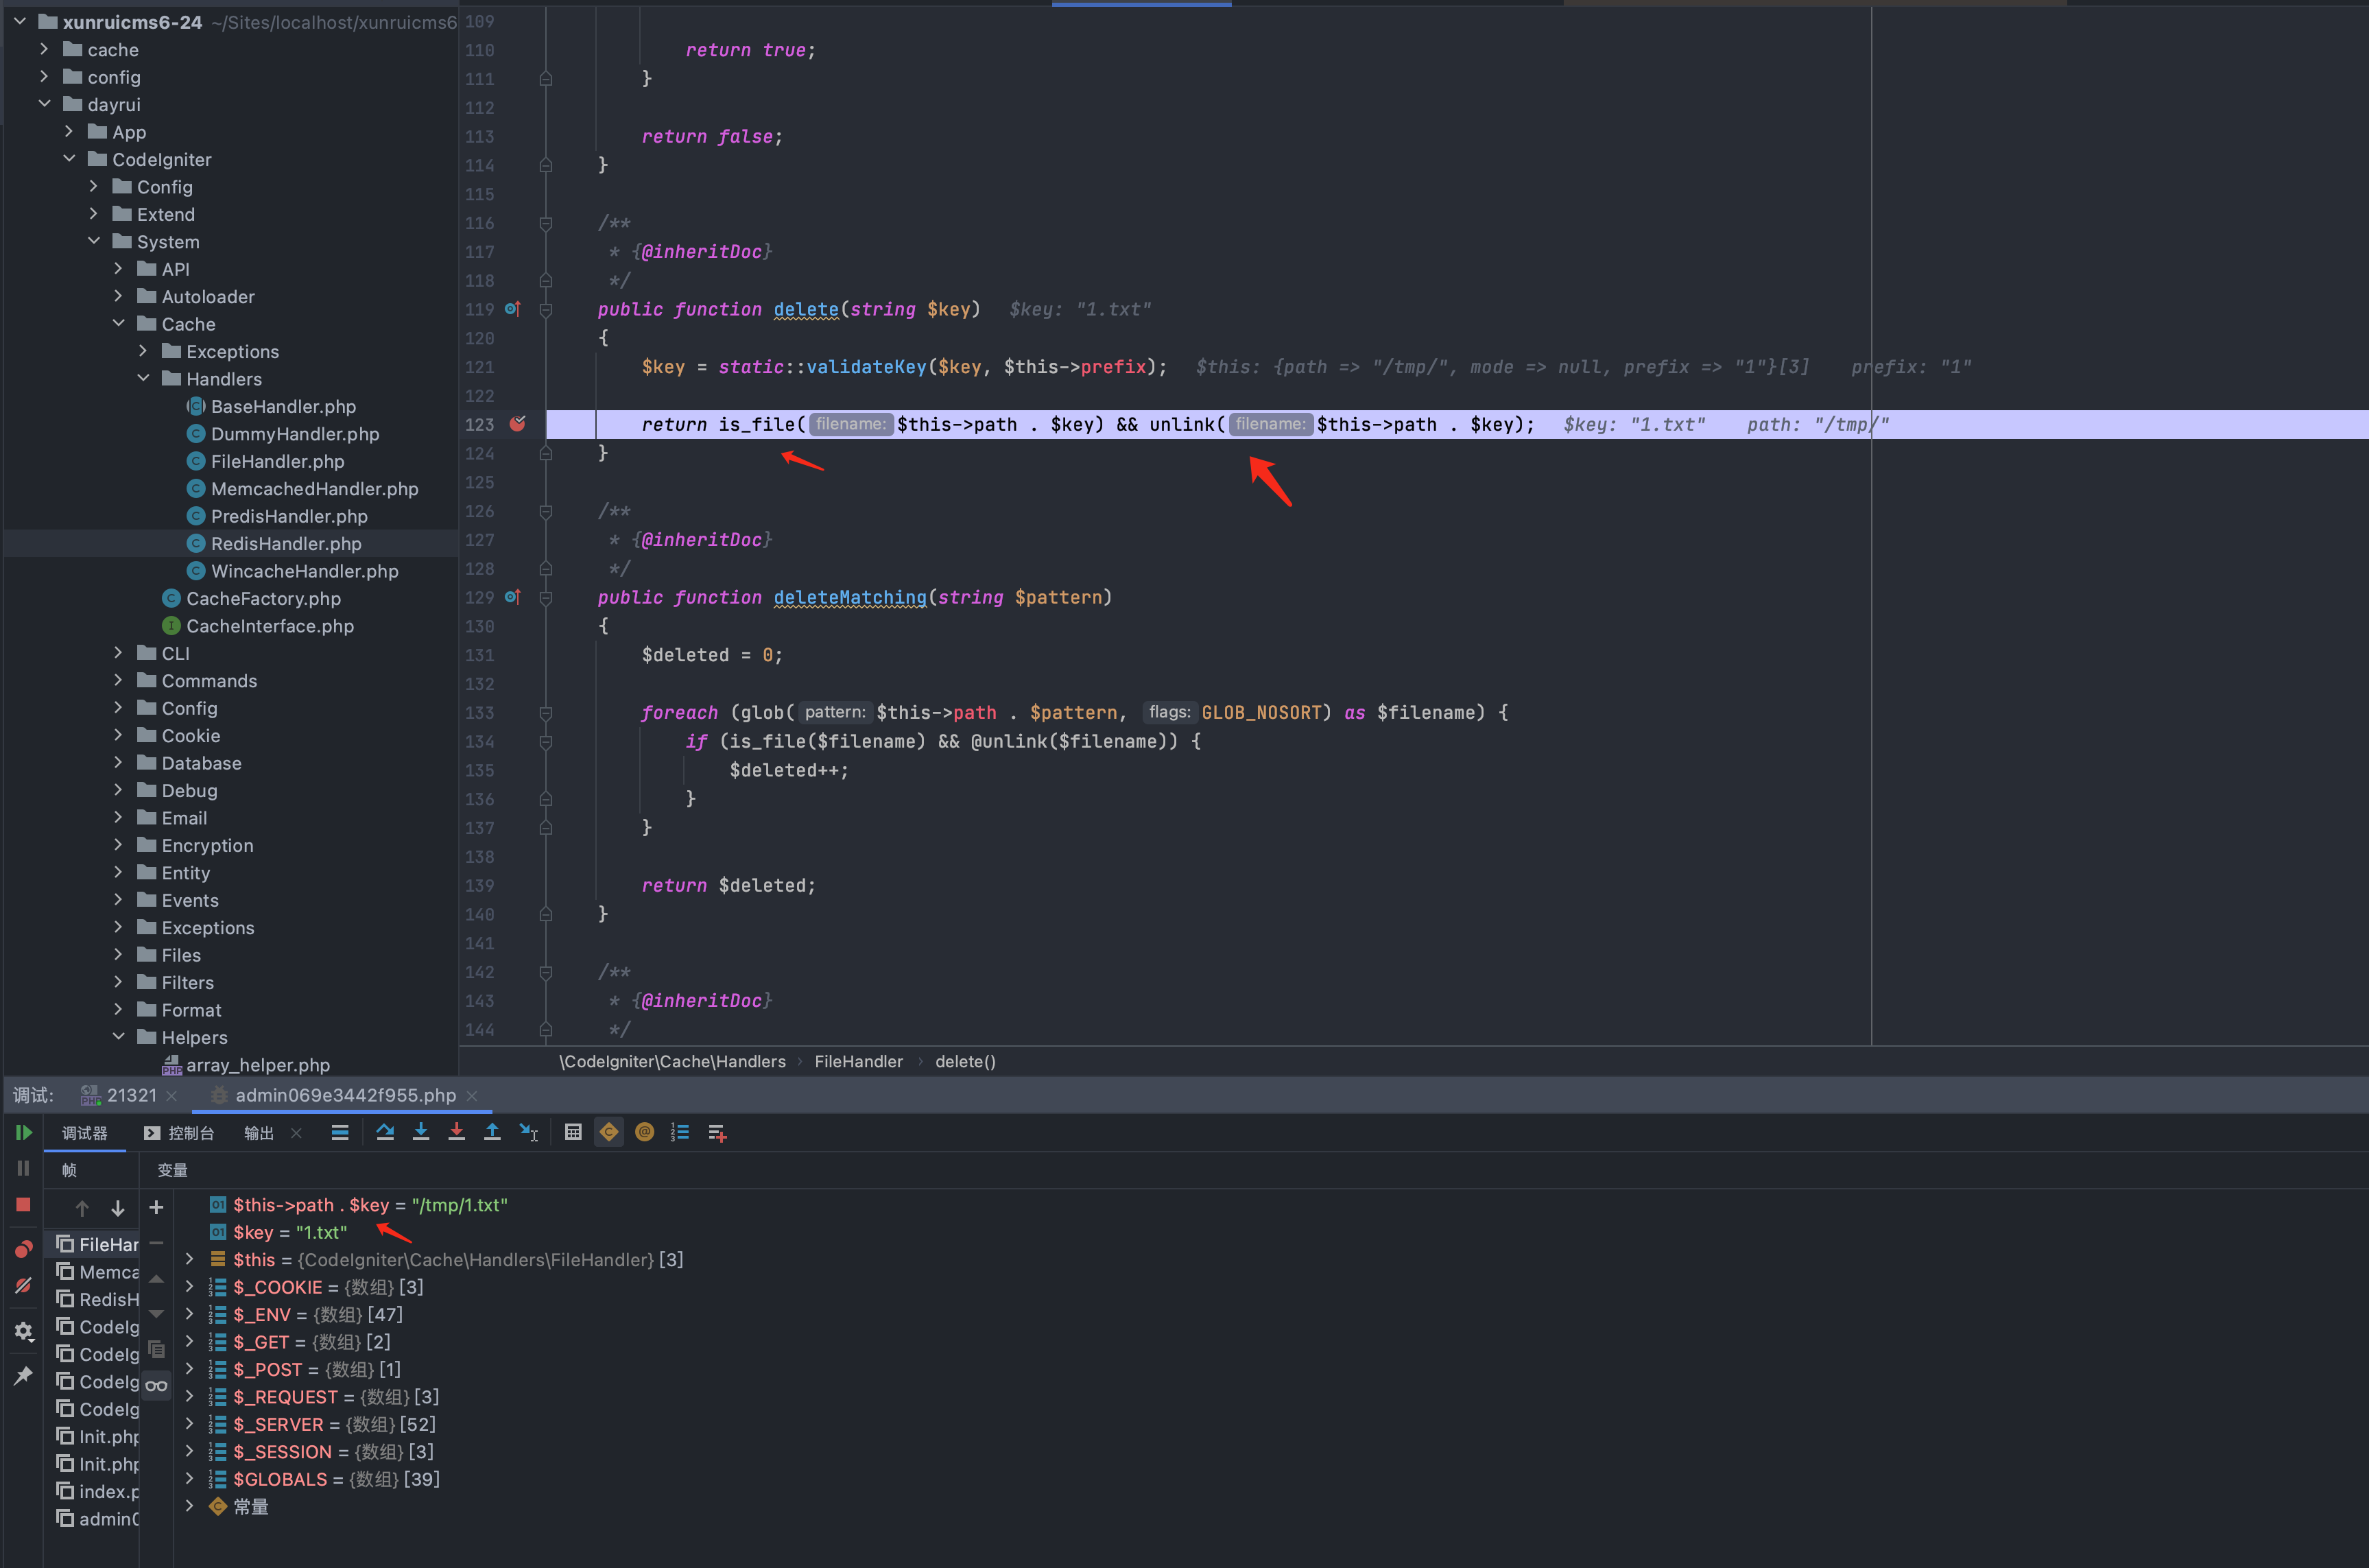Expand the $GLOBALS array
The height and width of the screenshot is (1568, 2369).
point(190,1479)
